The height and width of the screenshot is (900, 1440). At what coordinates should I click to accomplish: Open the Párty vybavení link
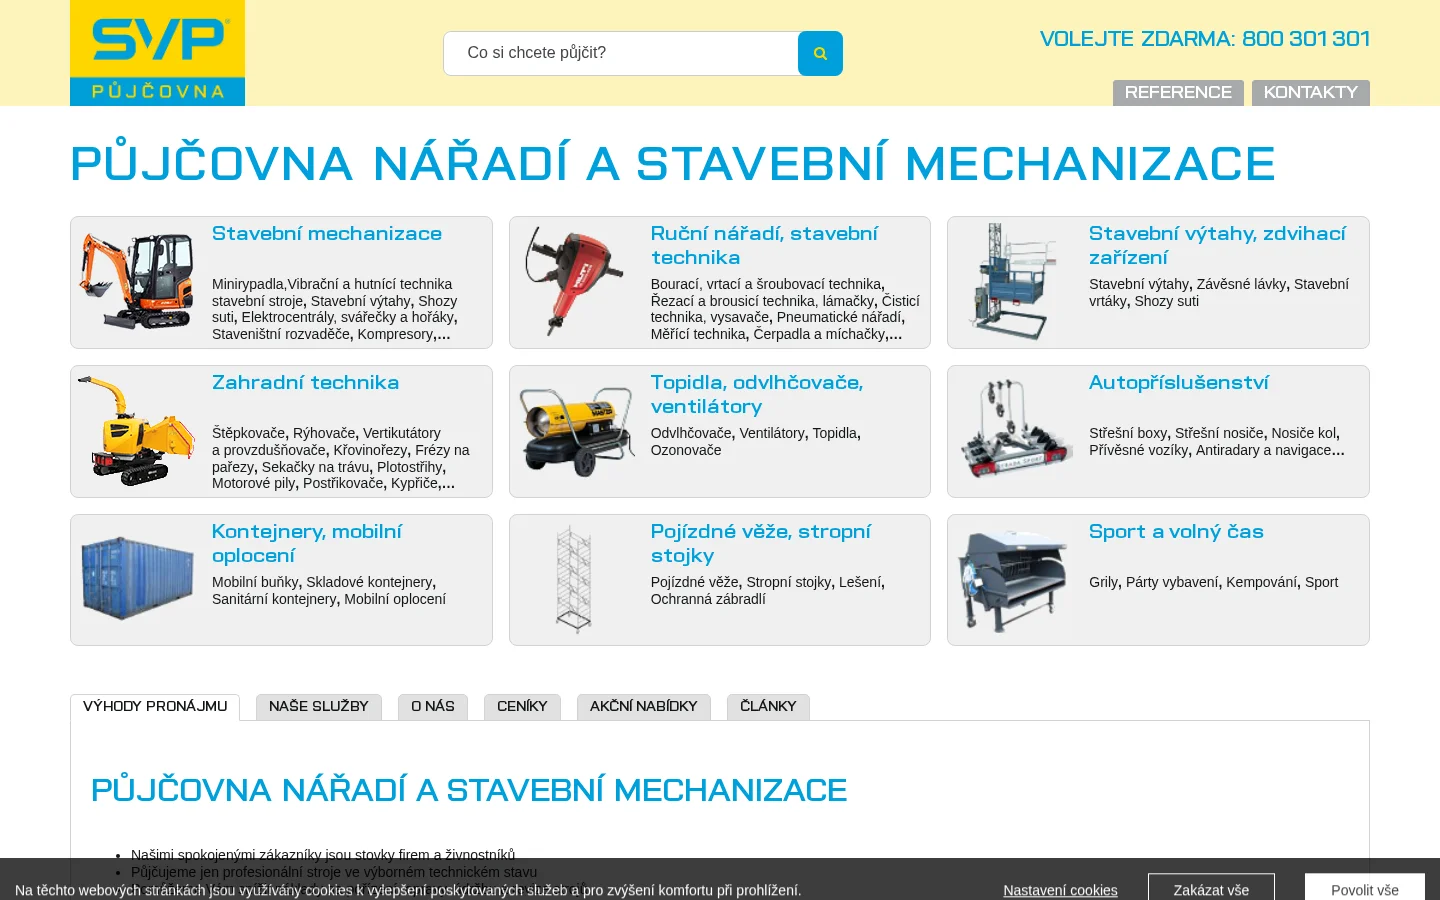[1172, 582]
